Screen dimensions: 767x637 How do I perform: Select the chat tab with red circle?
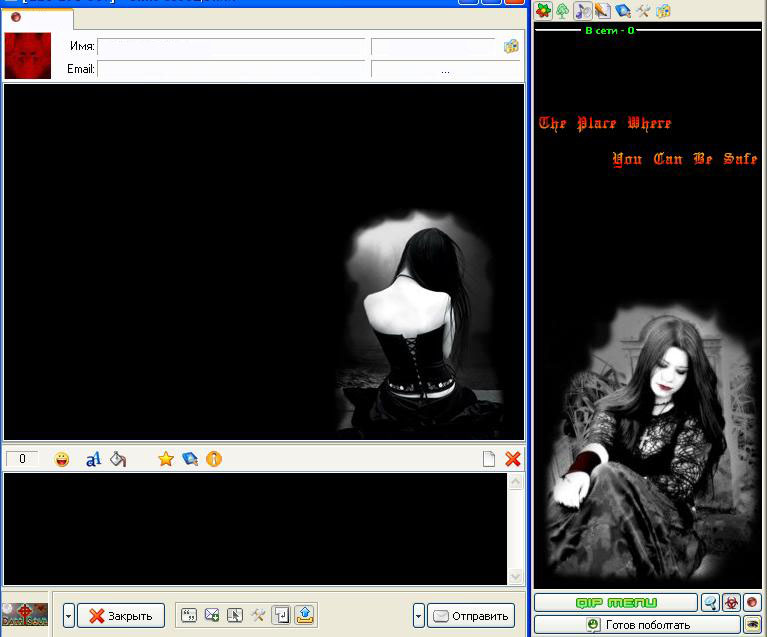click(x=37, y=18)
